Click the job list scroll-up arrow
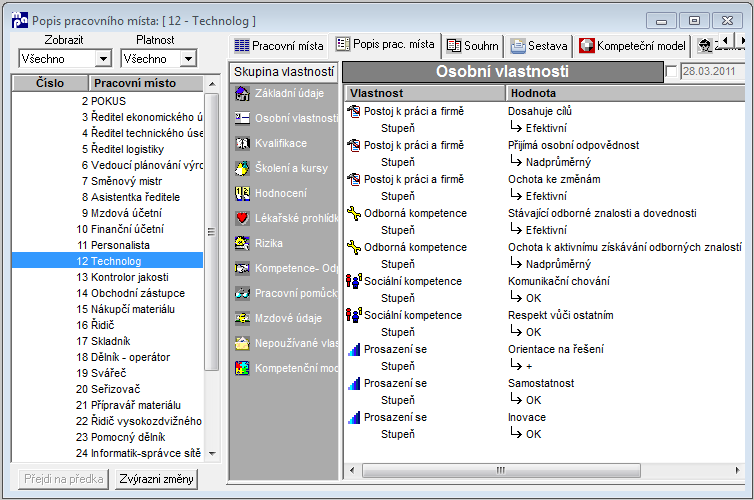The image size is (754, 500). (x=212, y=84)
